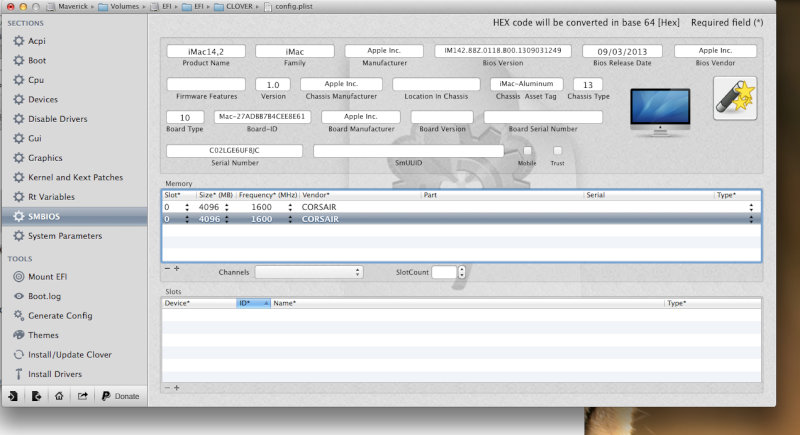Open Type stepper in first memory row
800x435 pixels.
pyautogui.click(x=751, y=207)
